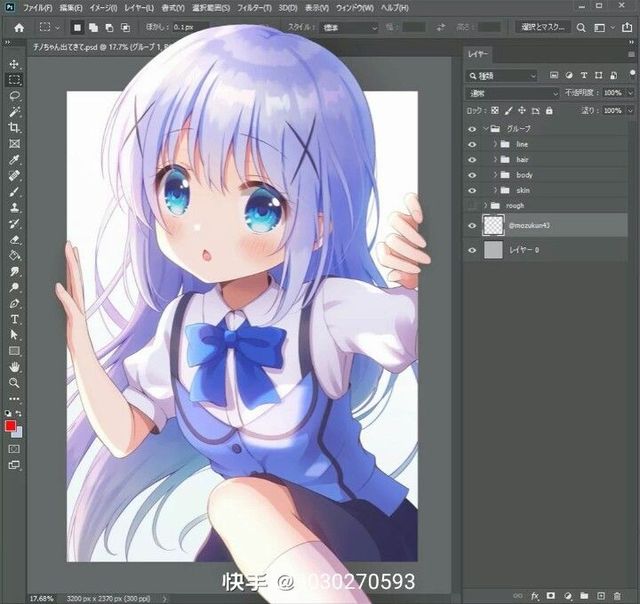This screenshot has width=640, height=604.
Task: Select the Magic Wand tool
Action: (14, 112)
